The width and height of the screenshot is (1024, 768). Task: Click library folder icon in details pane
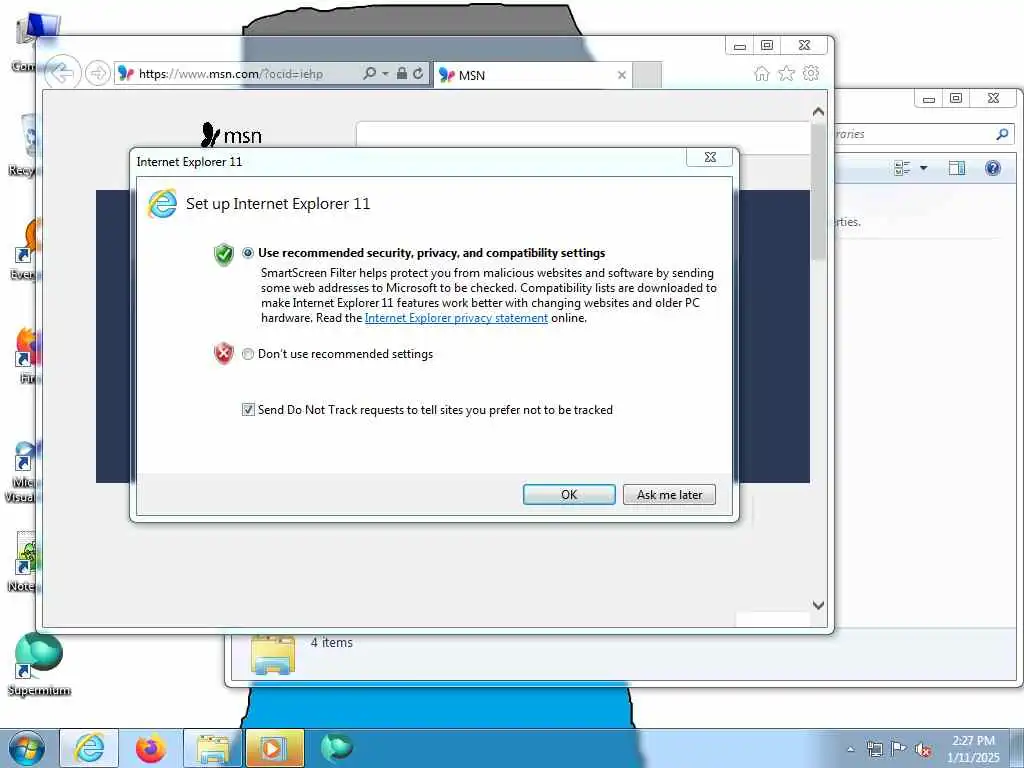(x=273, y=654)
